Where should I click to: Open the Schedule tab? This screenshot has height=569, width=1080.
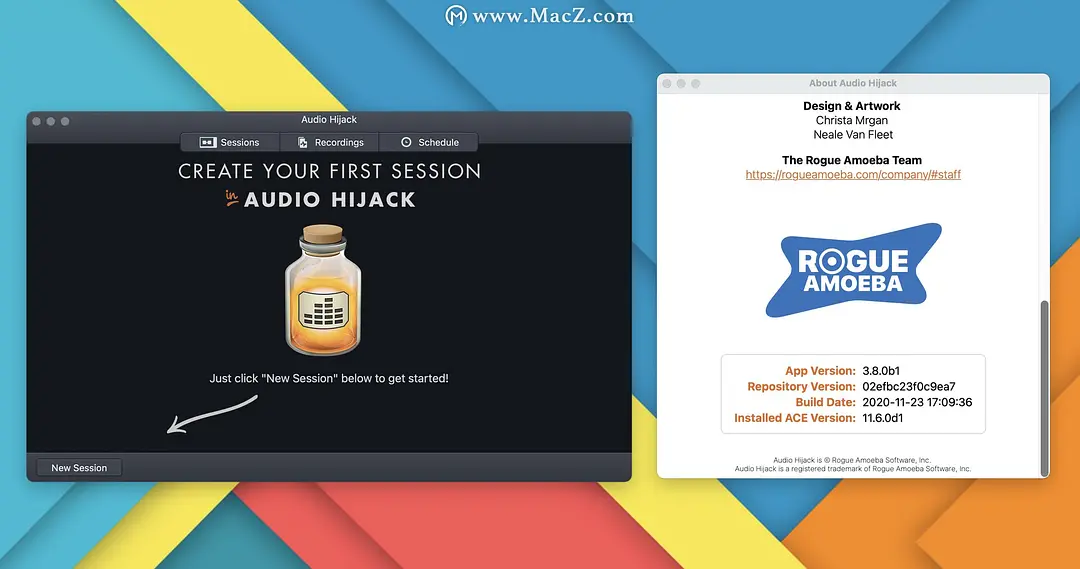point(428,142)
